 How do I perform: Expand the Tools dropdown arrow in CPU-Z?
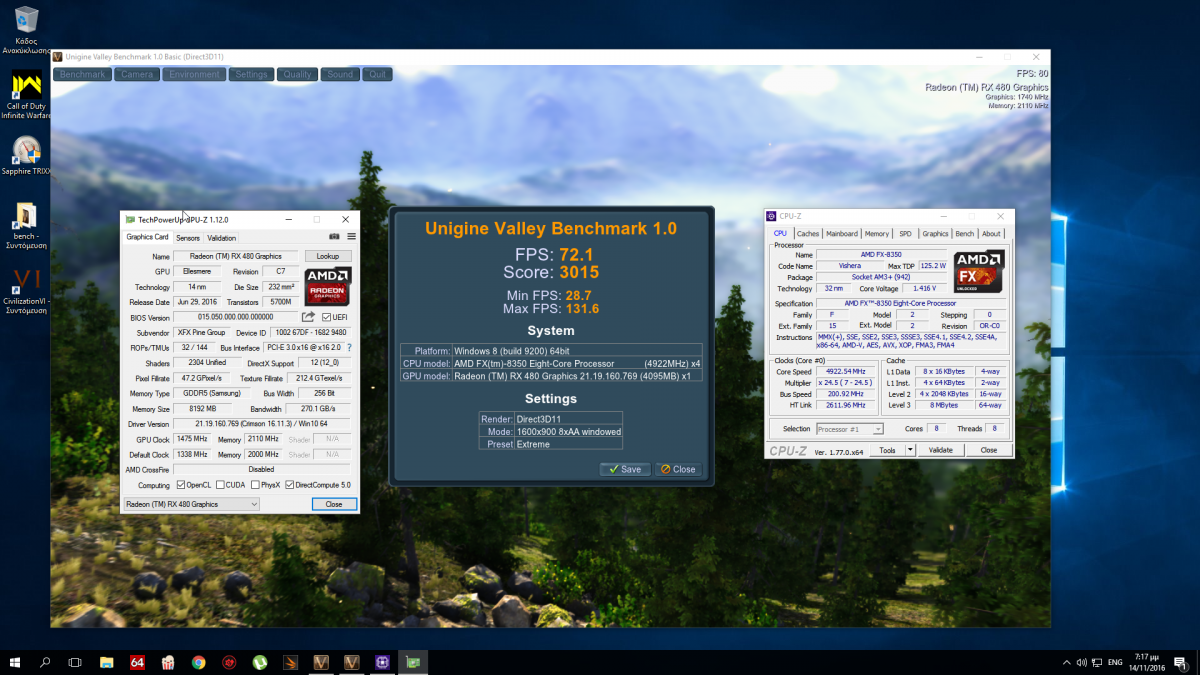tap(910, 450)
